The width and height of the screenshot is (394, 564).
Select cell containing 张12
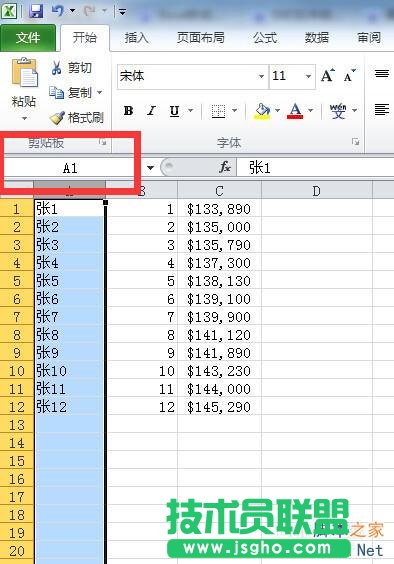(70, 407)
